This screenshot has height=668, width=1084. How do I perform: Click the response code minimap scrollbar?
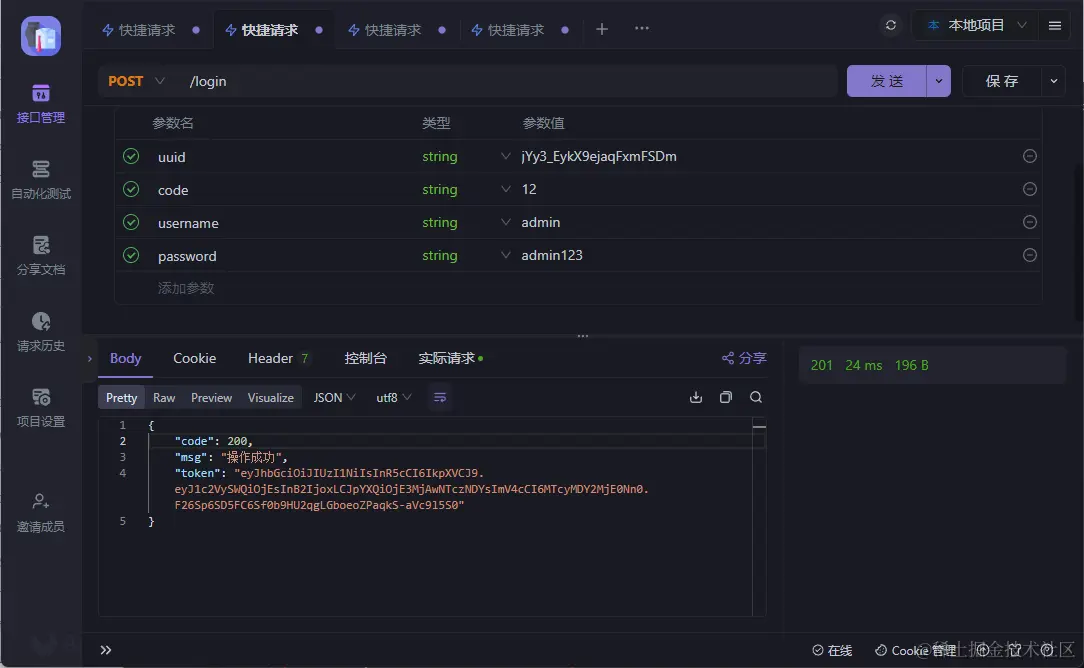point(759,515)
